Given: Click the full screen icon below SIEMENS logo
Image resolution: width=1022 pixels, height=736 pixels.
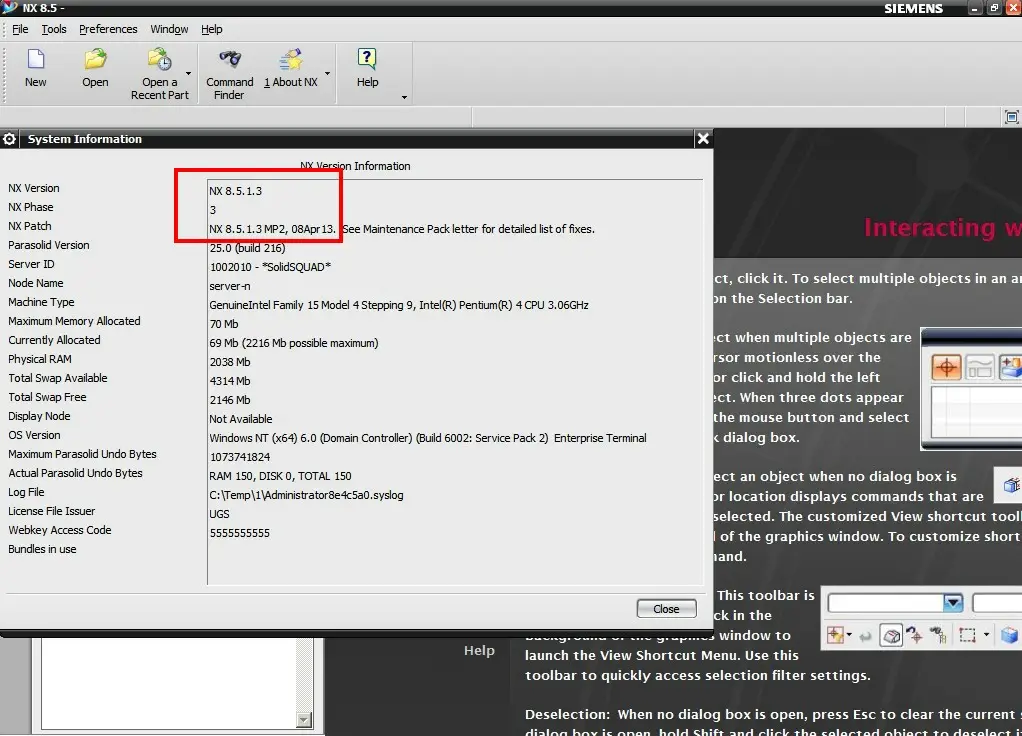Looking at the screenshot, I should click(x=1012, y=117).
